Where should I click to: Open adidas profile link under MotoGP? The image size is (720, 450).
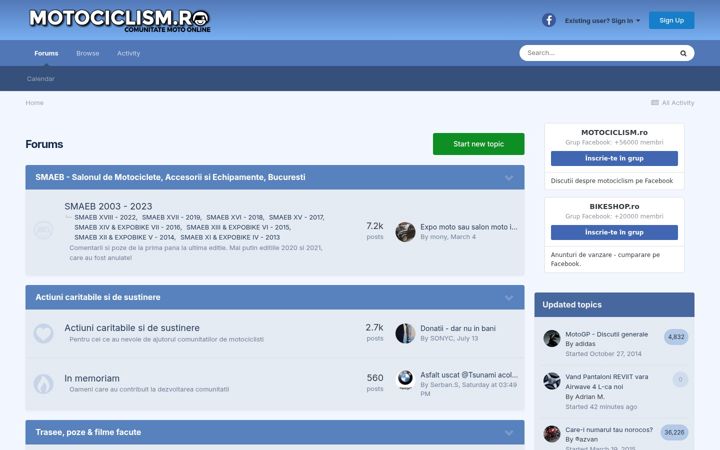point(585,344)
